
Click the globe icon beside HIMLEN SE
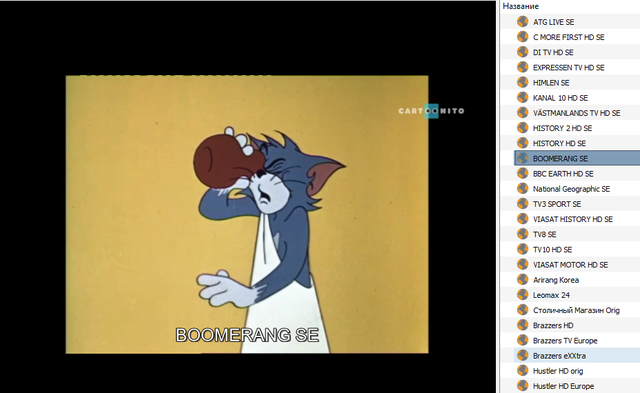[x=522, y=82]
